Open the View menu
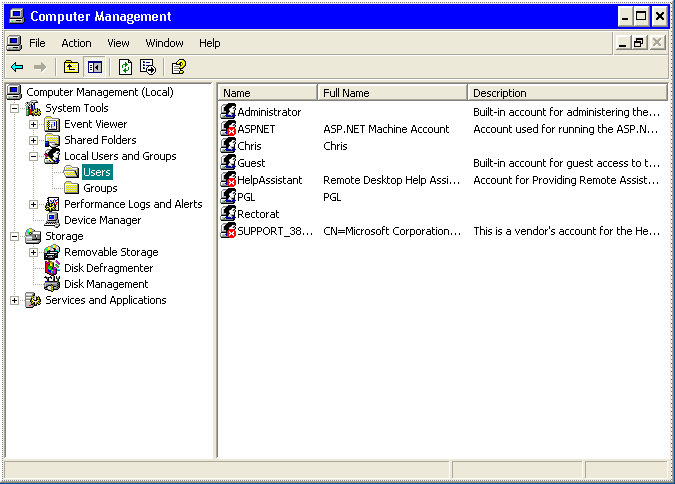This screenshot has width=675, height=484. click(118, 43)
